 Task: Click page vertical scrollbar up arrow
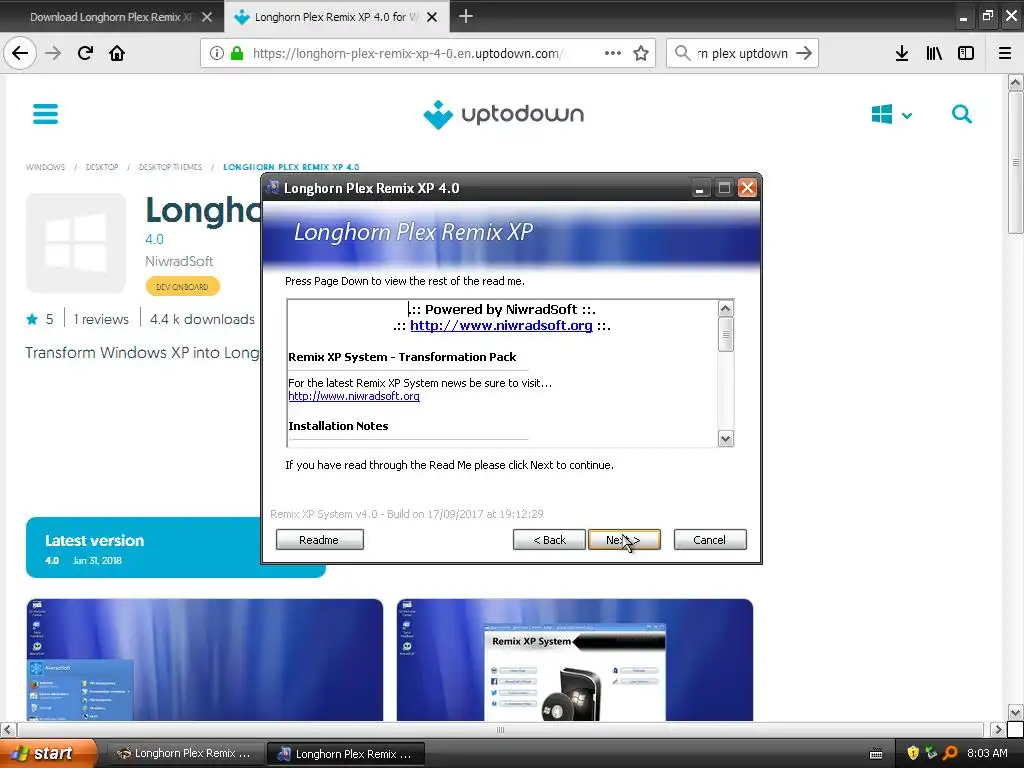click(x=1015, y=83)
